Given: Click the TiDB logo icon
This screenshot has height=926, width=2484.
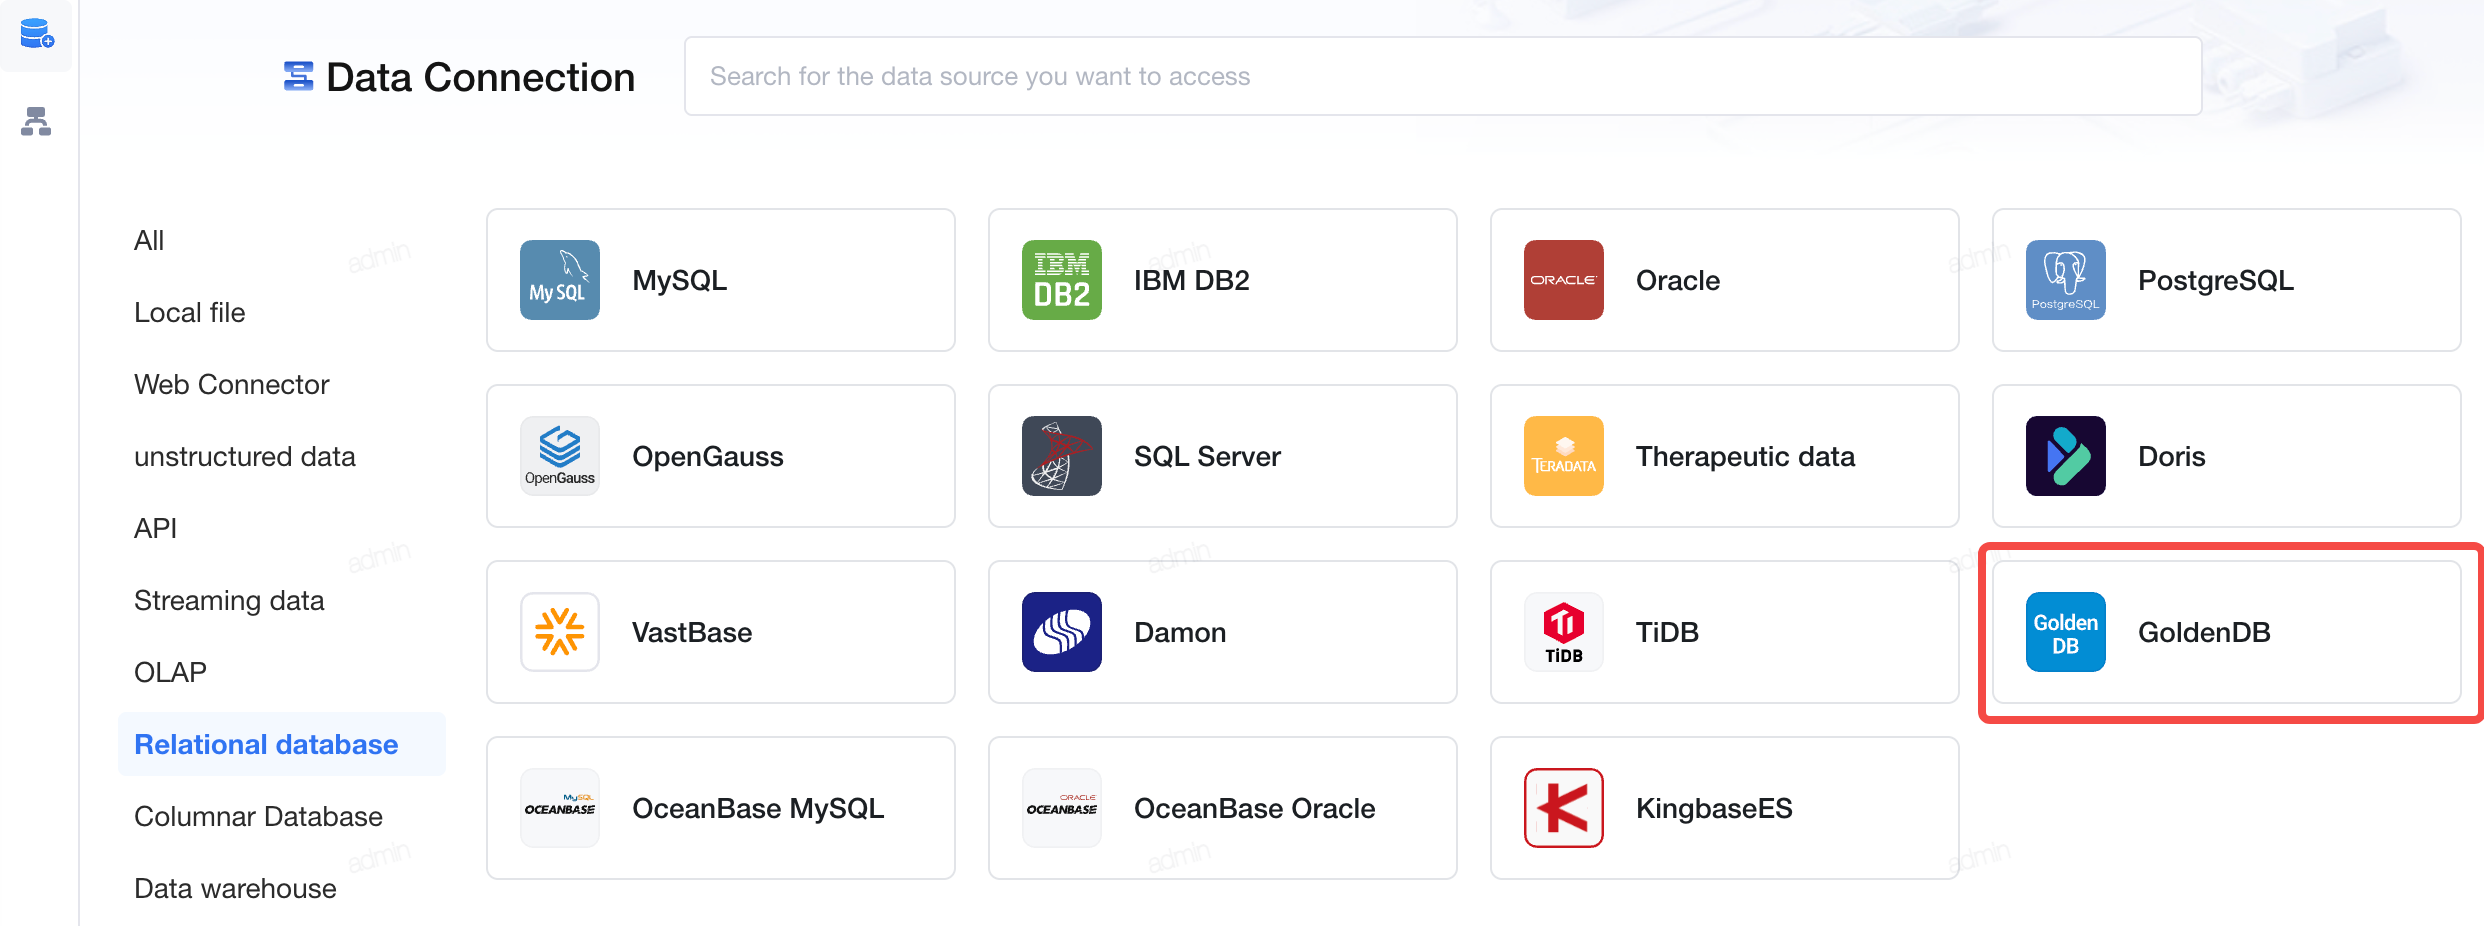Looking at the screenshot, I should tap(1564, 632).
